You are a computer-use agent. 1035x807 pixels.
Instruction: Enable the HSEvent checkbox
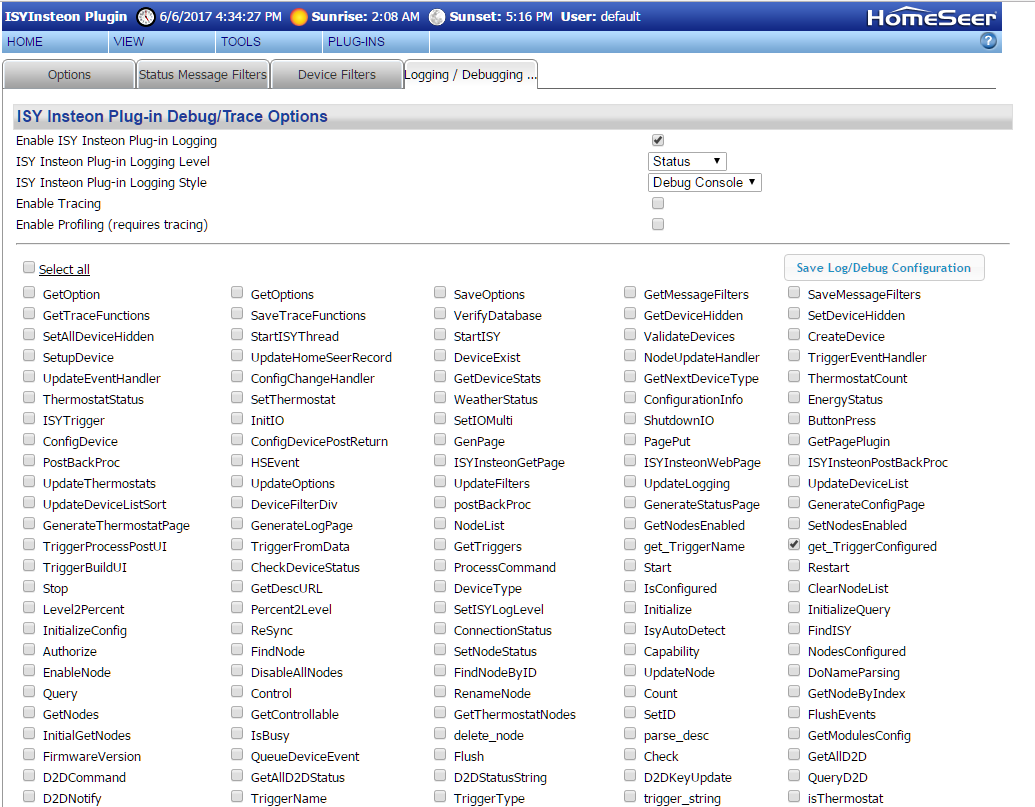(237, 461)
